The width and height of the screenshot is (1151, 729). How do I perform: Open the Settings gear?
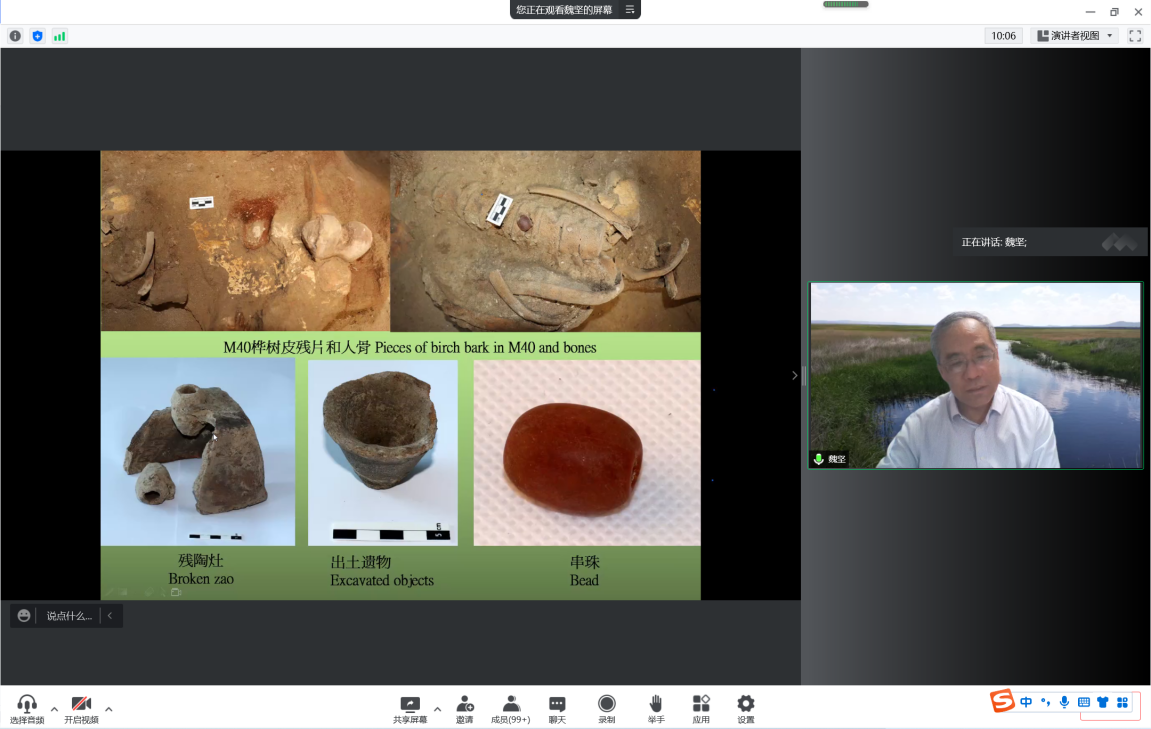[x=745, y=704]
